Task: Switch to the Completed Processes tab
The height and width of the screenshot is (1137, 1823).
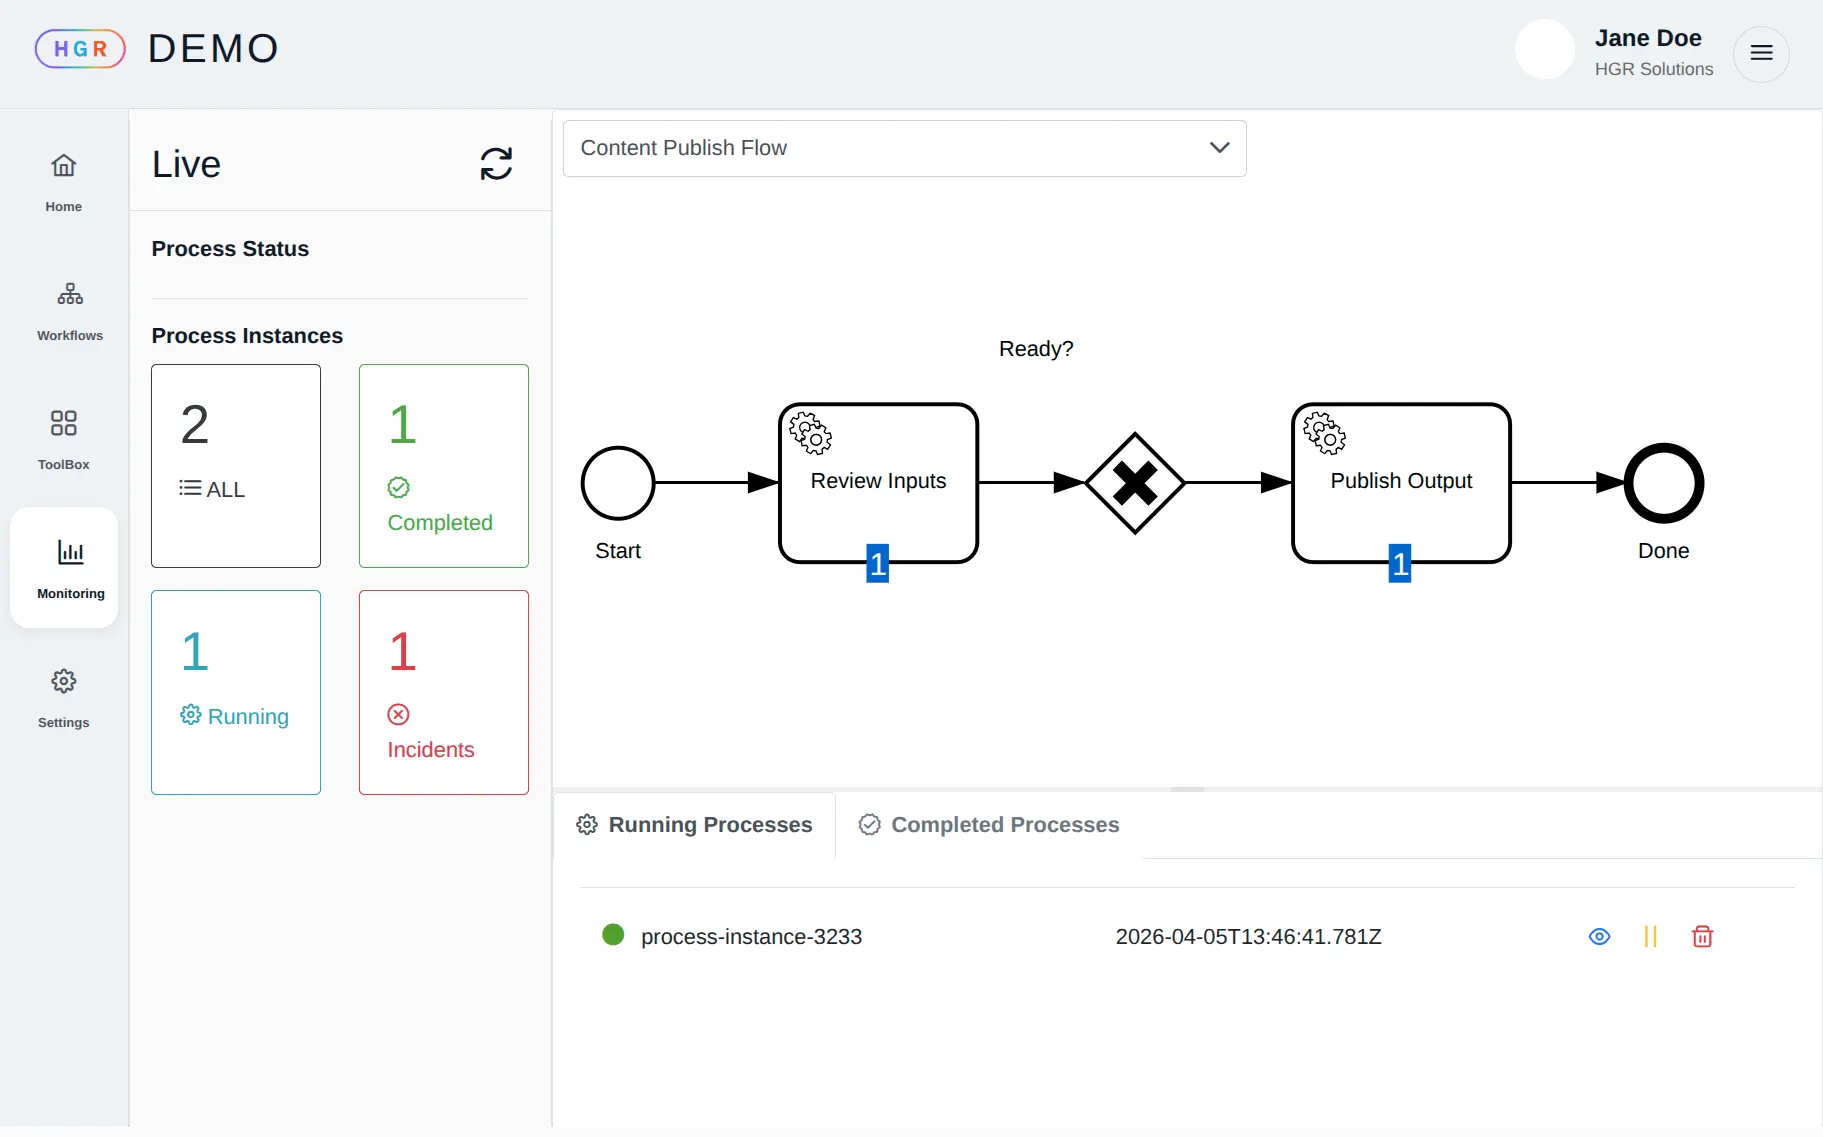Action: click(989, 825)
